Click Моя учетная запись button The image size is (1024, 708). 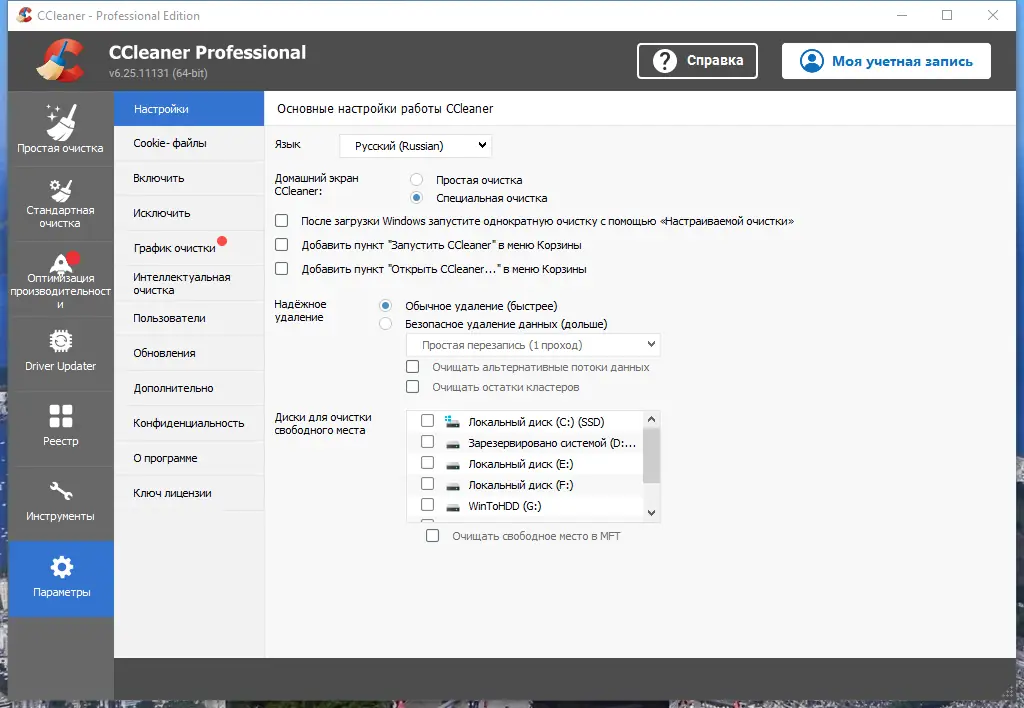[886, 61]
